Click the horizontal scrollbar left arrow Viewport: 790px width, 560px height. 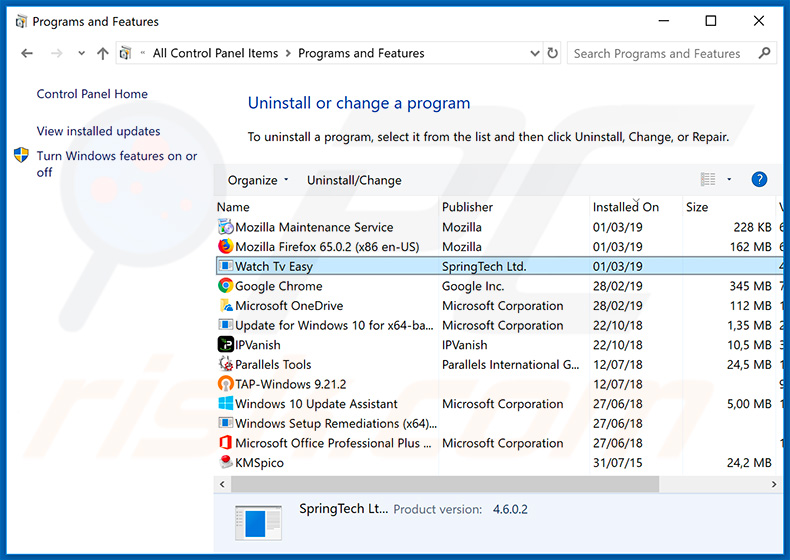coord(222,484)
